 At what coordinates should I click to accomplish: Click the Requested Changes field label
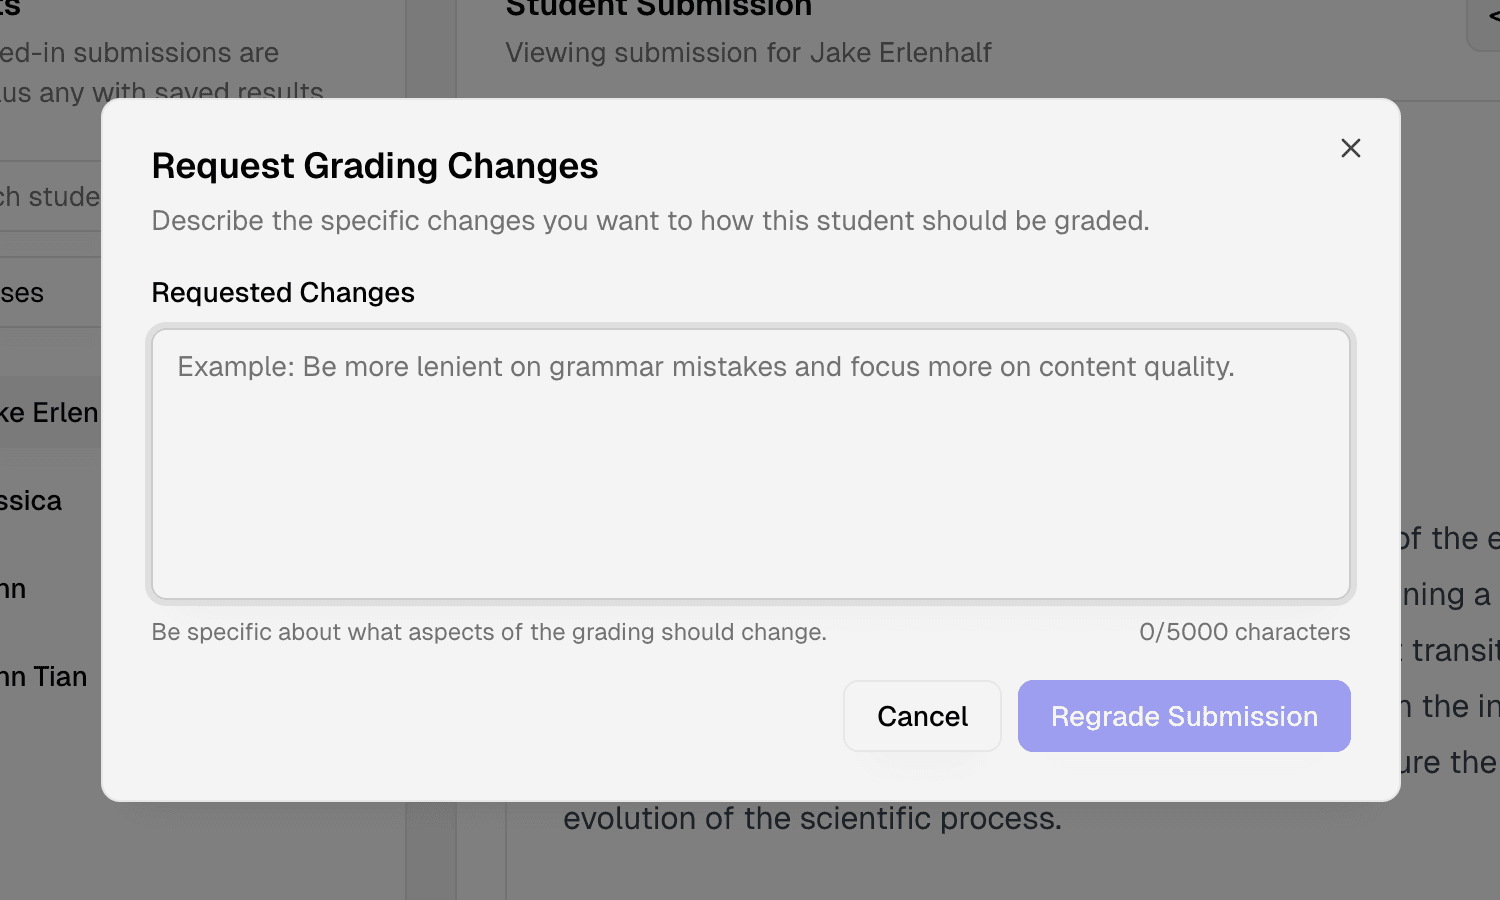(x=283, y=292)
